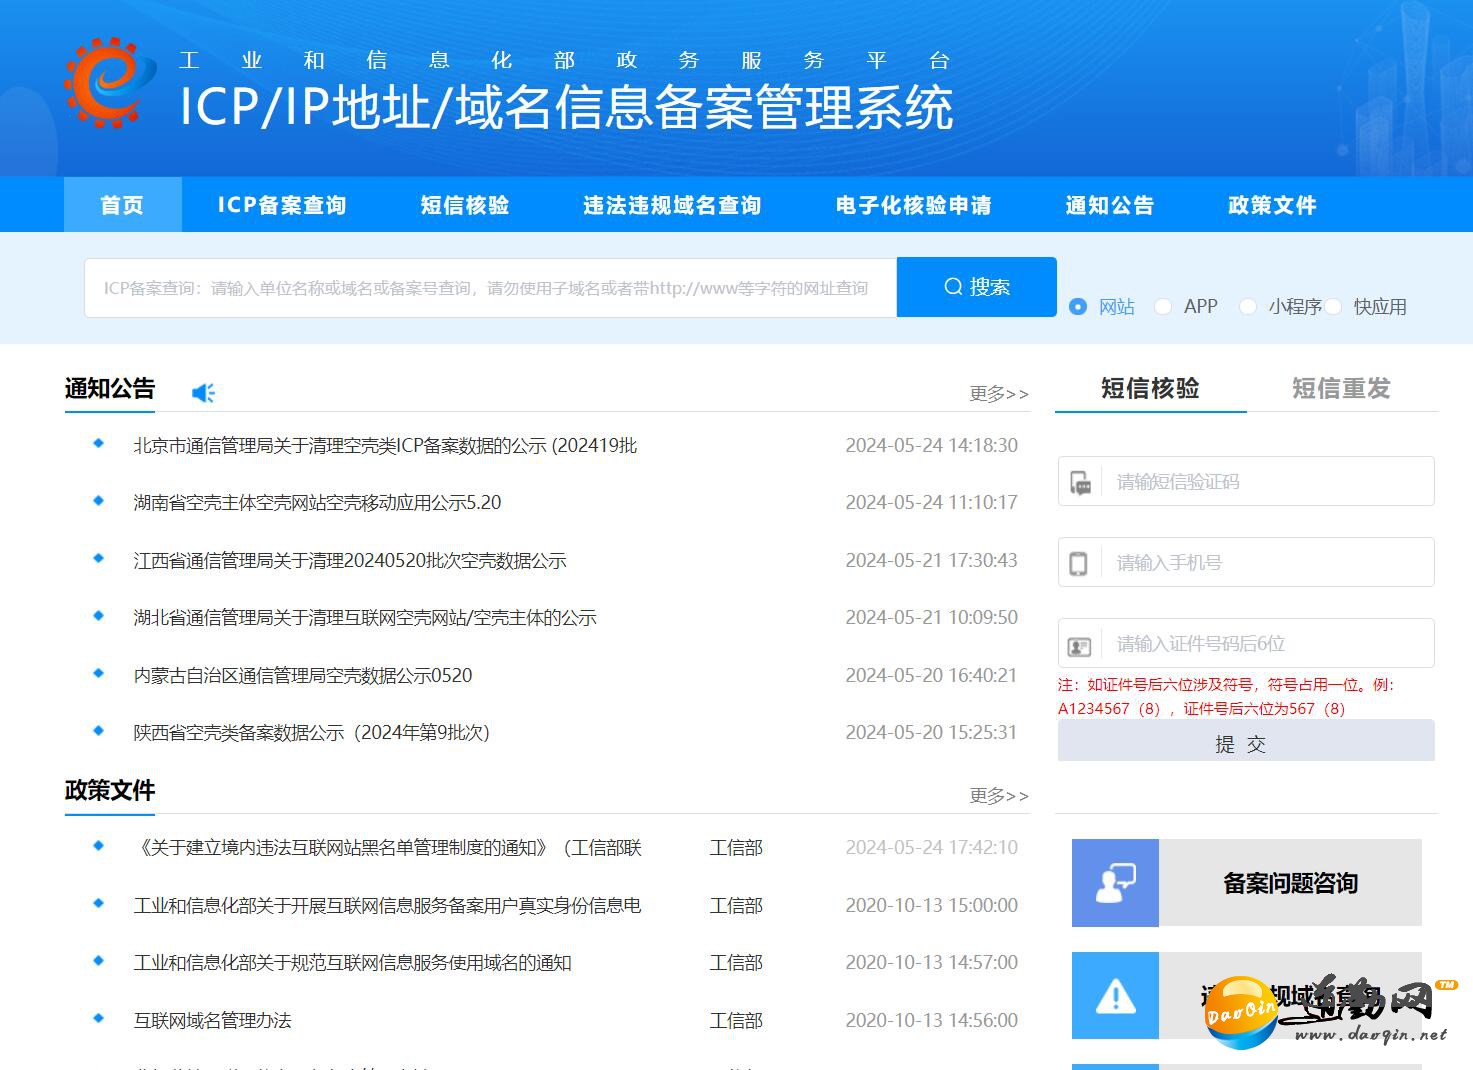1473x1070 pixels.
Task: Click 工信部 in the 互联网域名管理办法 row
Action: [736, 1020]
